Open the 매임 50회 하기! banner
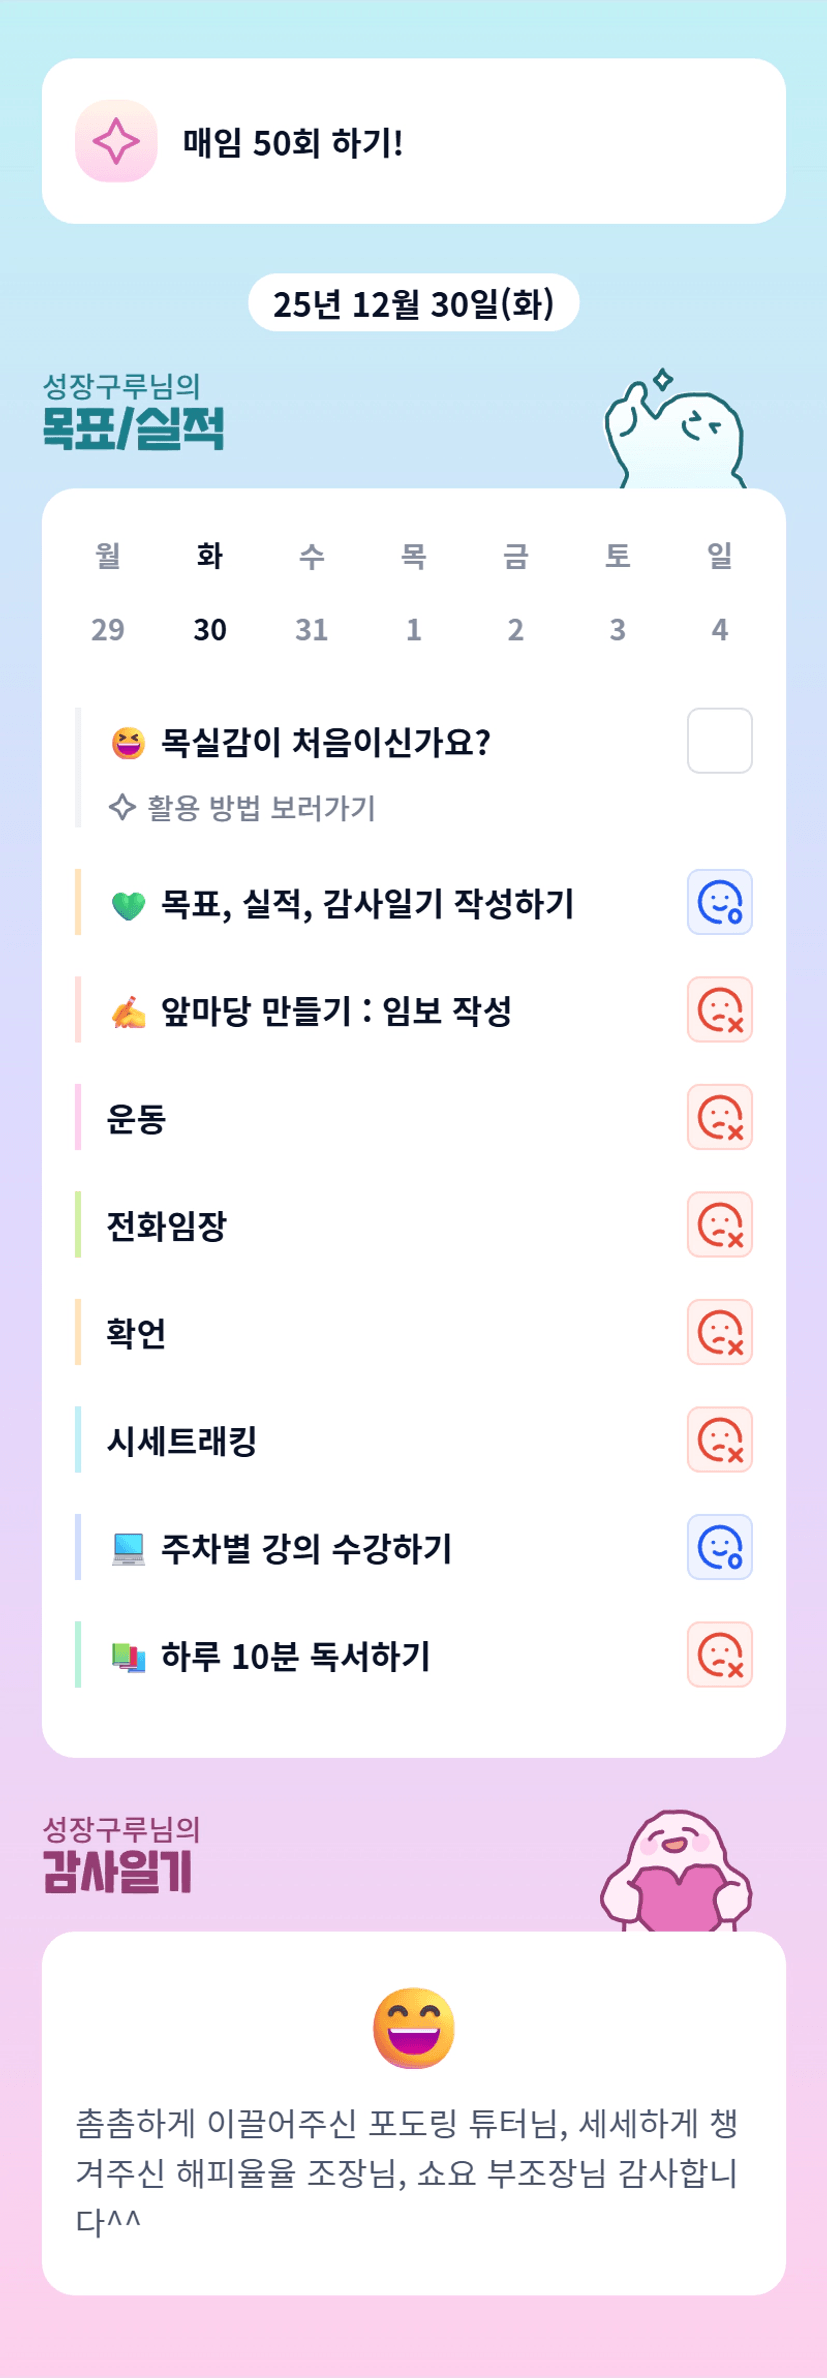Screen dimensions: 827x2378 click(413, 141)
